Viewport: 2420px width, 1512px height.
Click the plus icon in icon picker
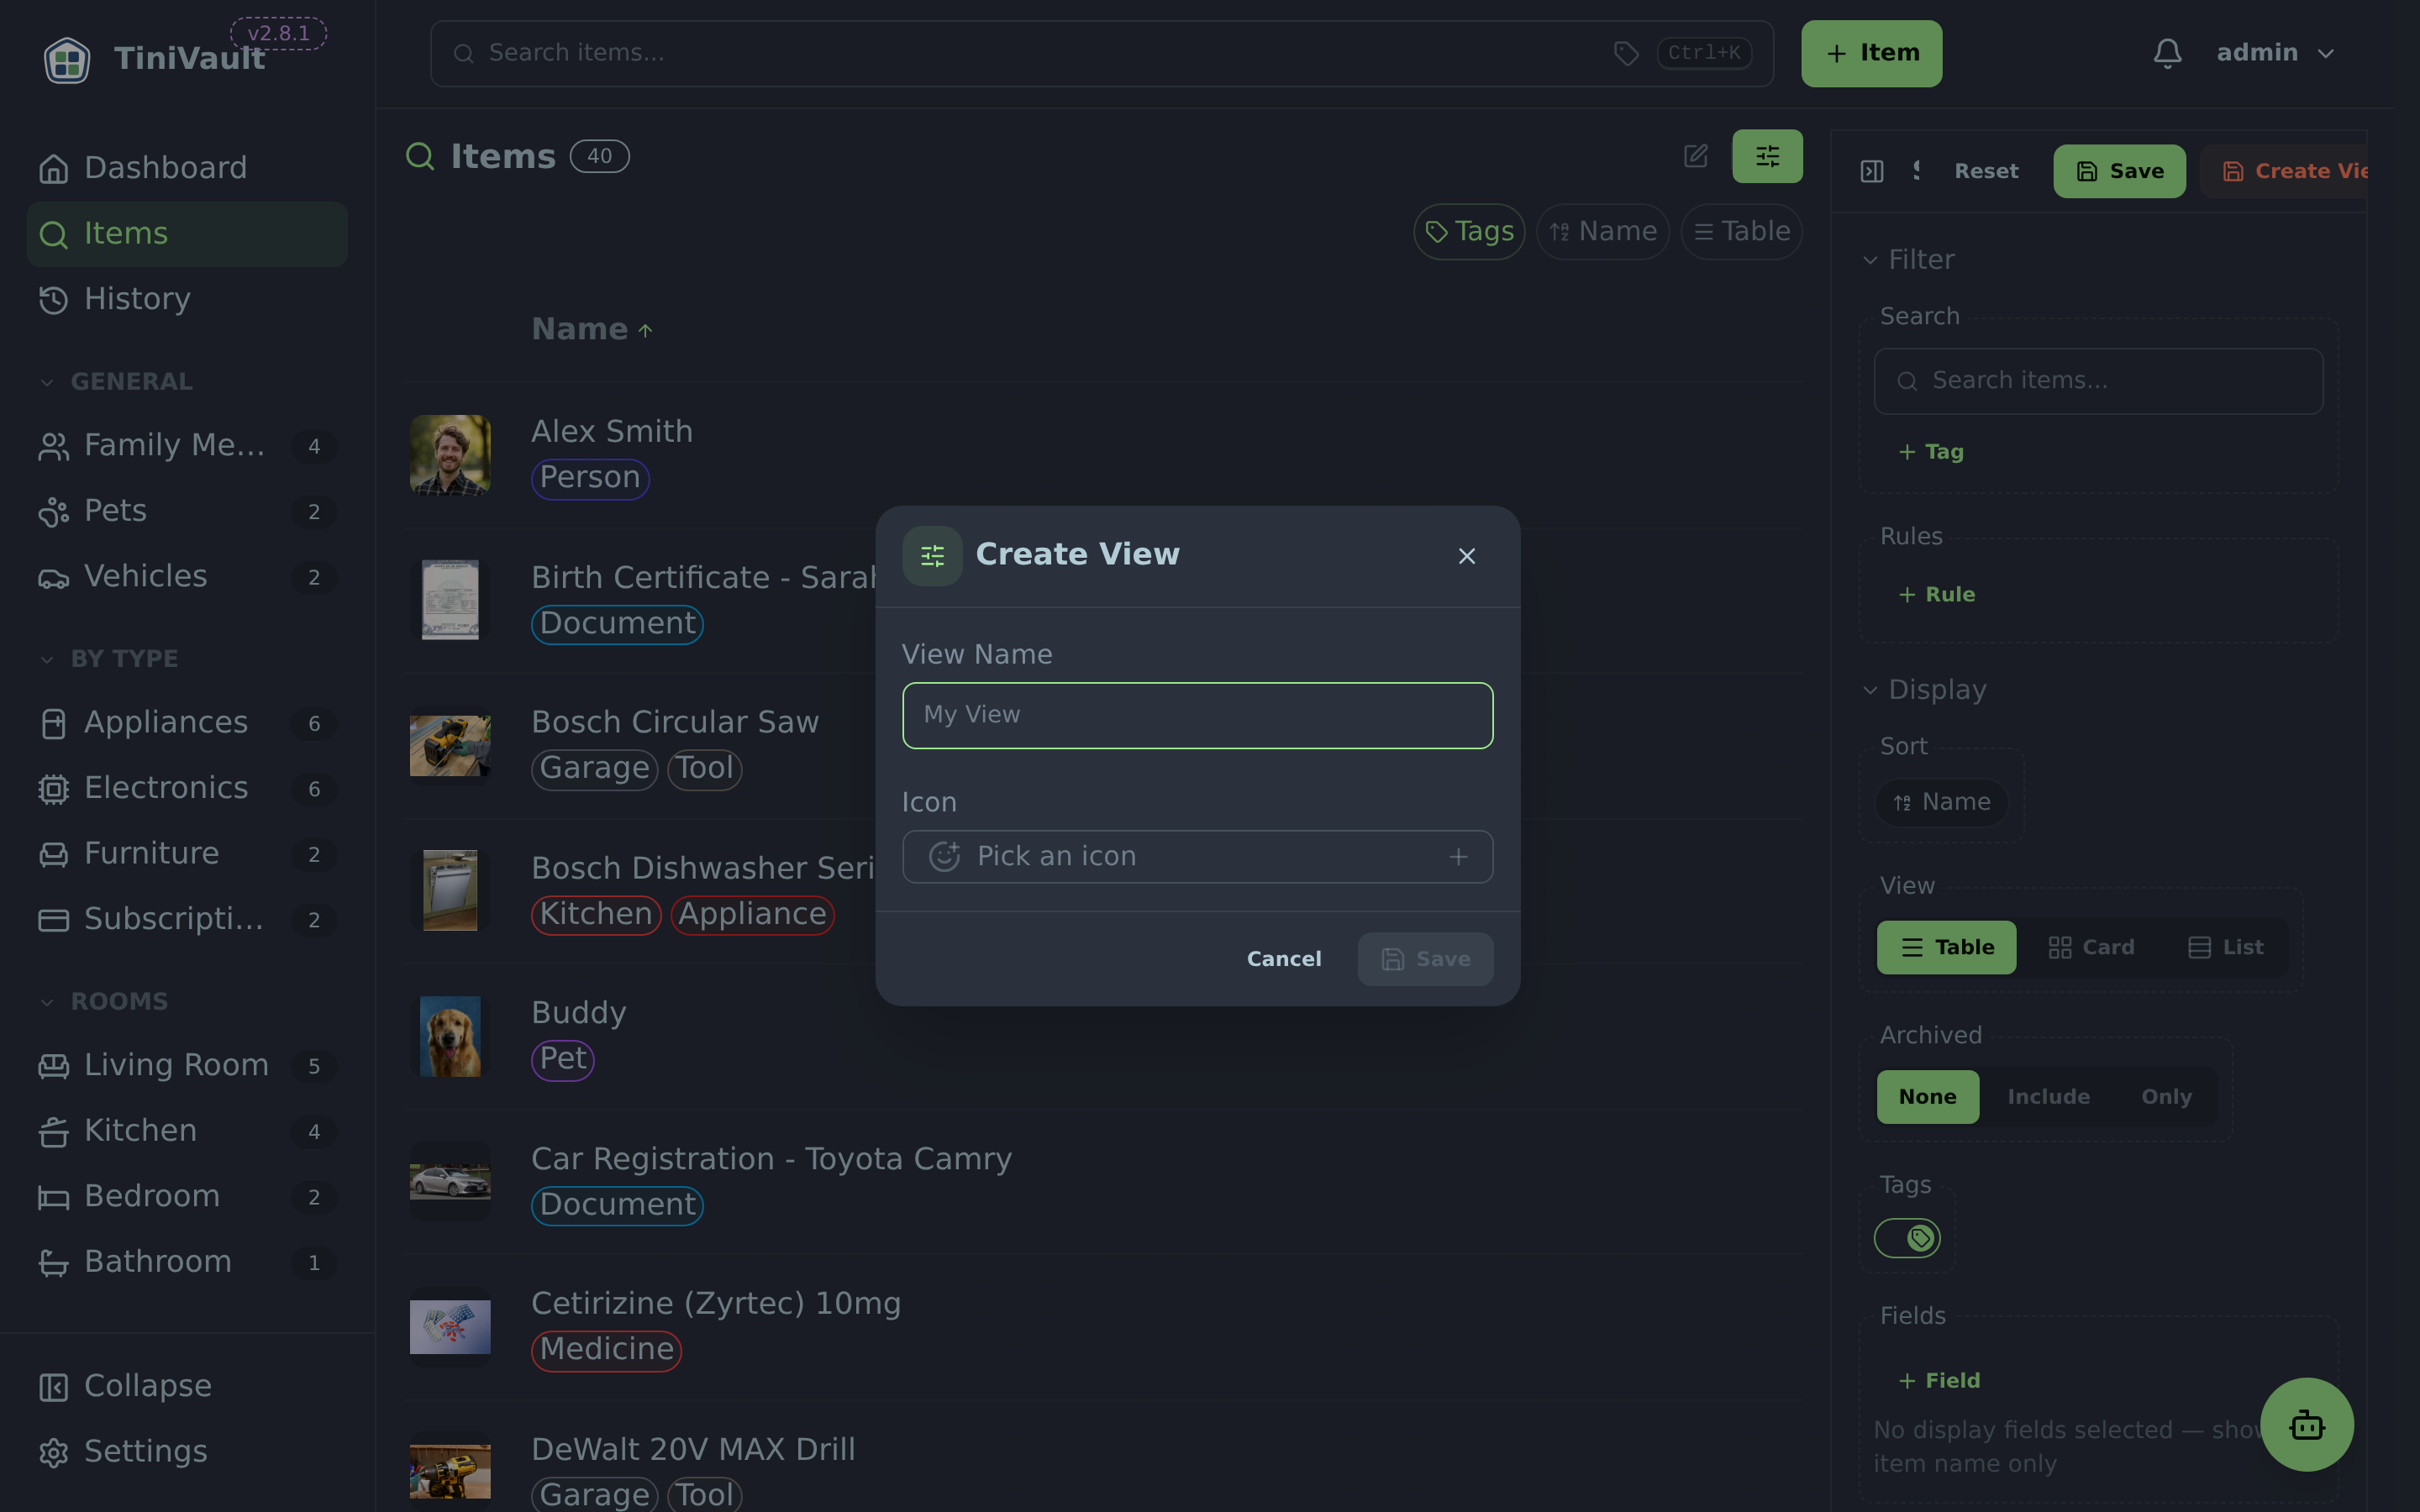click(x=1458, y=857)
